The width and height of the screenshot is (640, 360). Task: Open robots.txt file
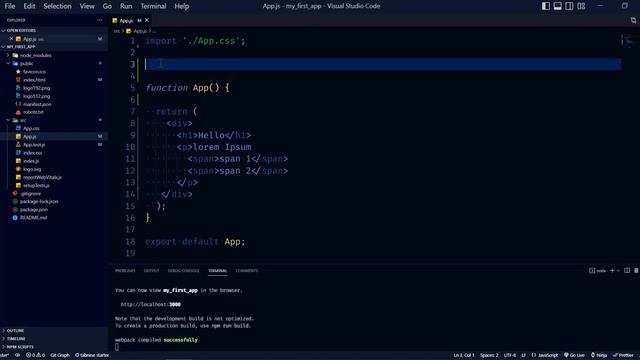click(x=33, y=112)
